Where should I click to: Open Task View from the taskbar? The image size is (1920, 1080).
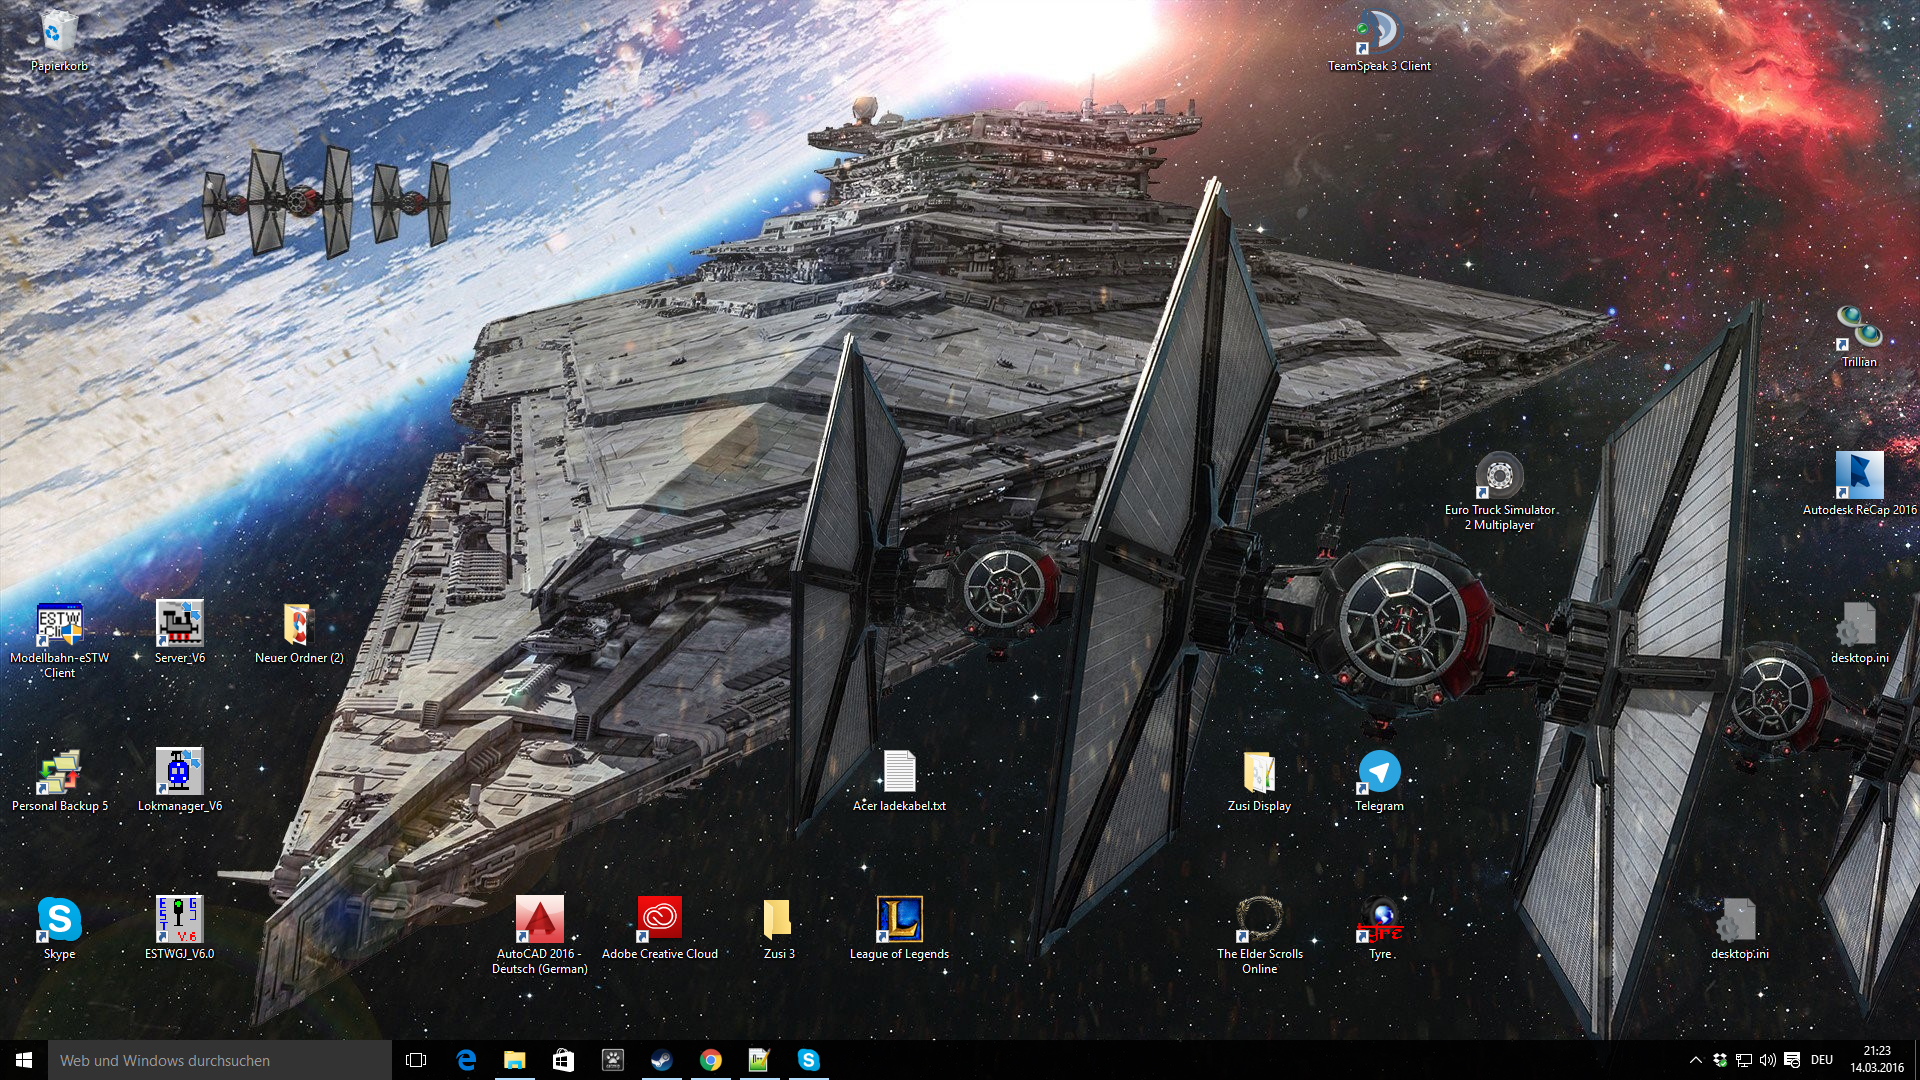[x=416, y=1060]
